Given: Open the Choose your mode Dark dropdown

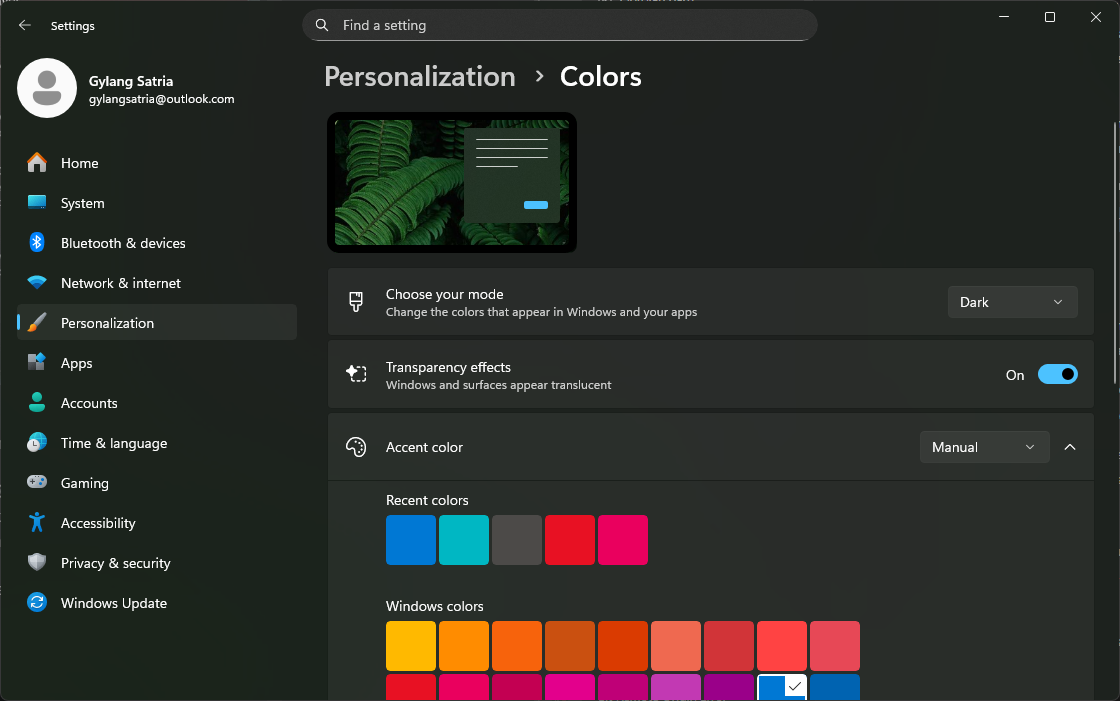Looking at the screenshot, I should (x=1012, y=302).
